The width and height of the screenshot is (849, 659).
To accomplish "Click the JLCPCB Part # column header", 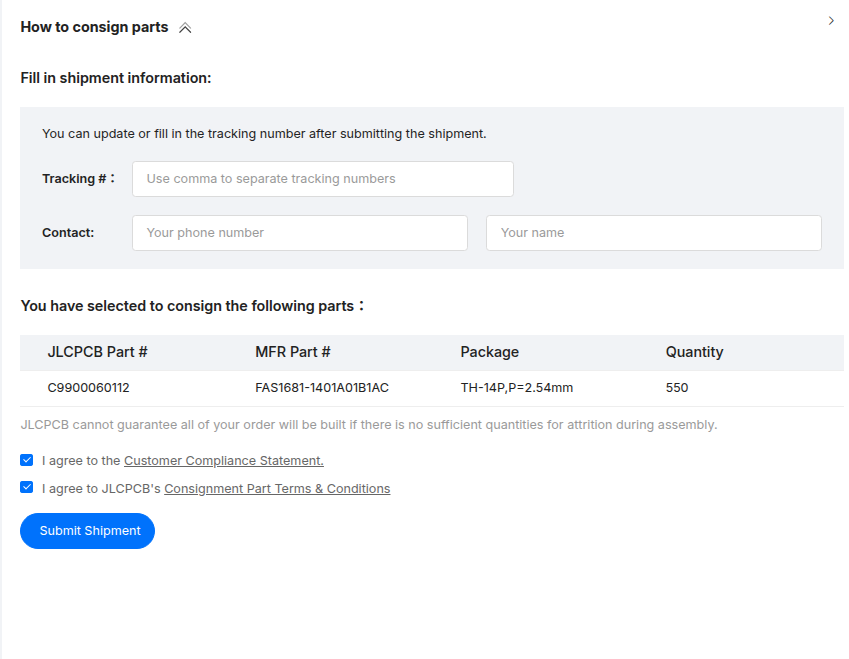I will [98, 352].
